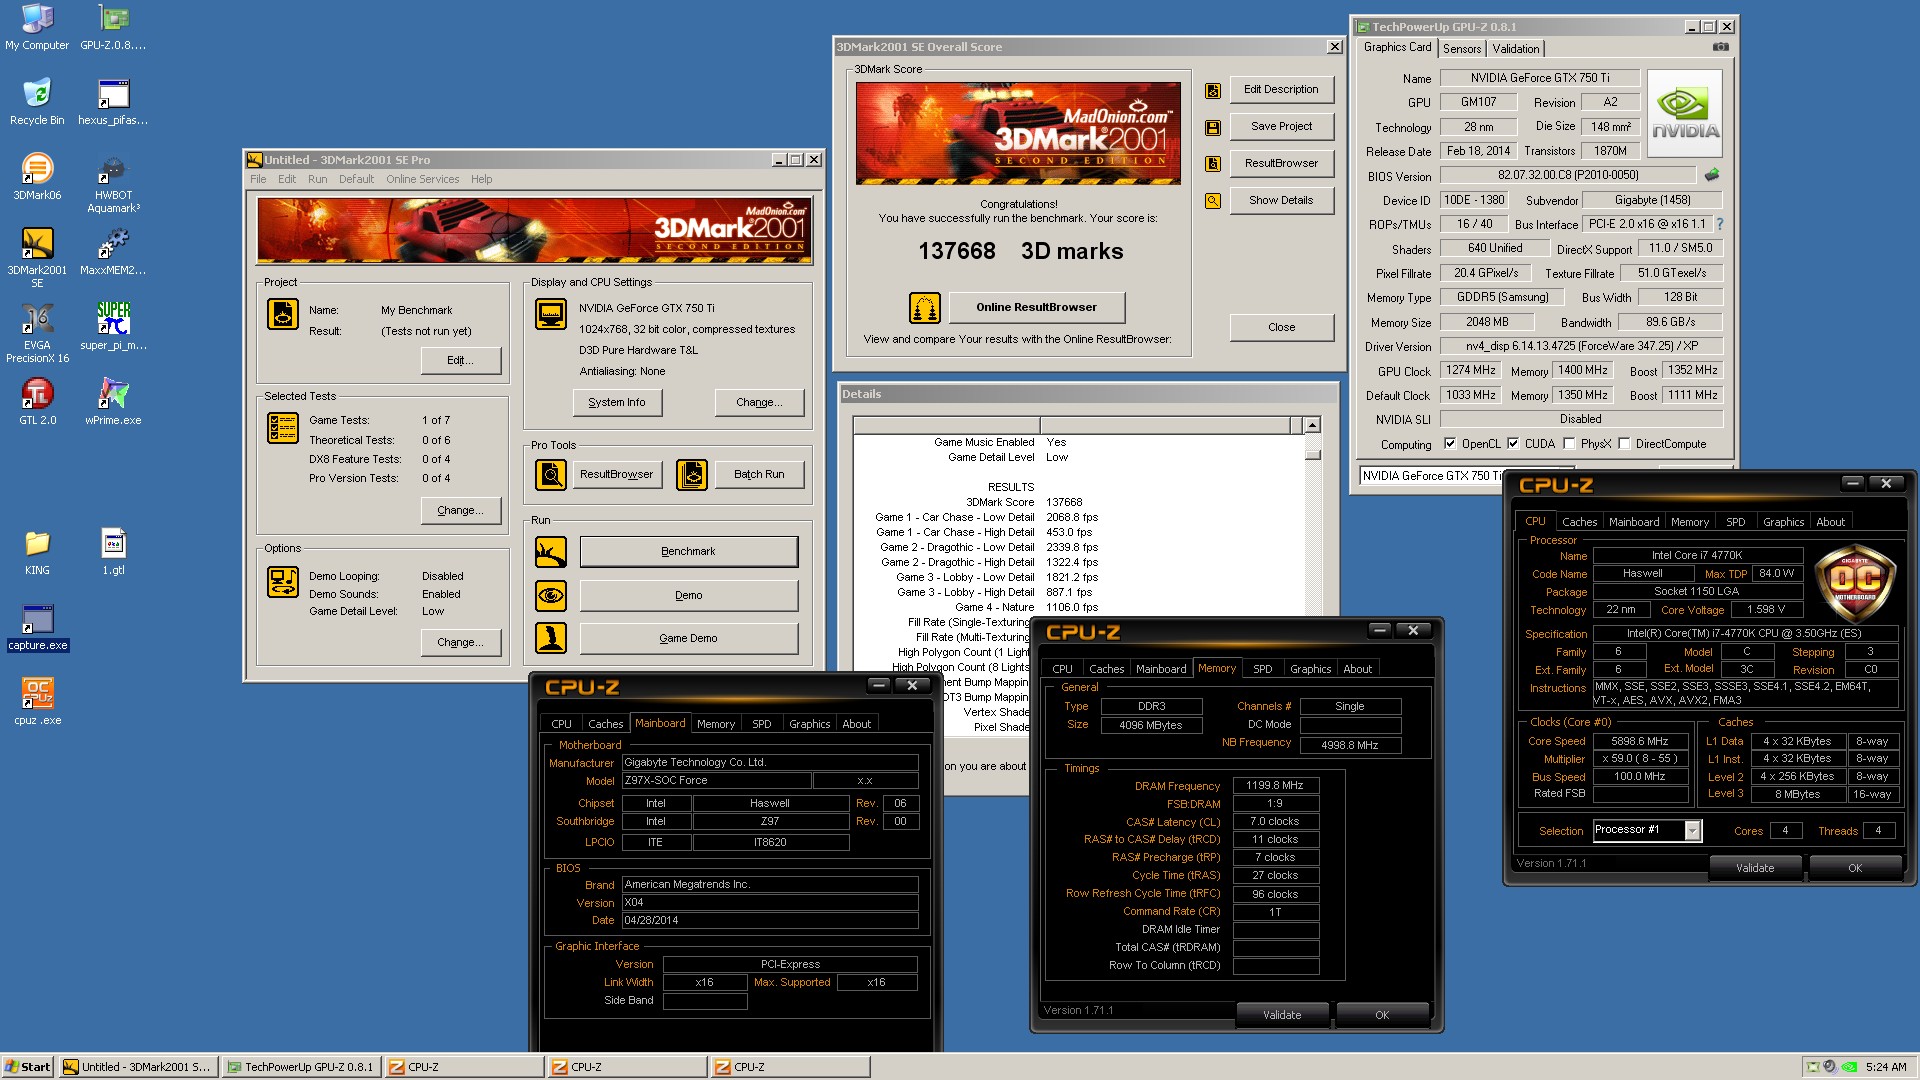The image size is (1920, 1080).
Task: Click the NVIDIA logo in GPU-Z
Action: tap(1685, 113)
